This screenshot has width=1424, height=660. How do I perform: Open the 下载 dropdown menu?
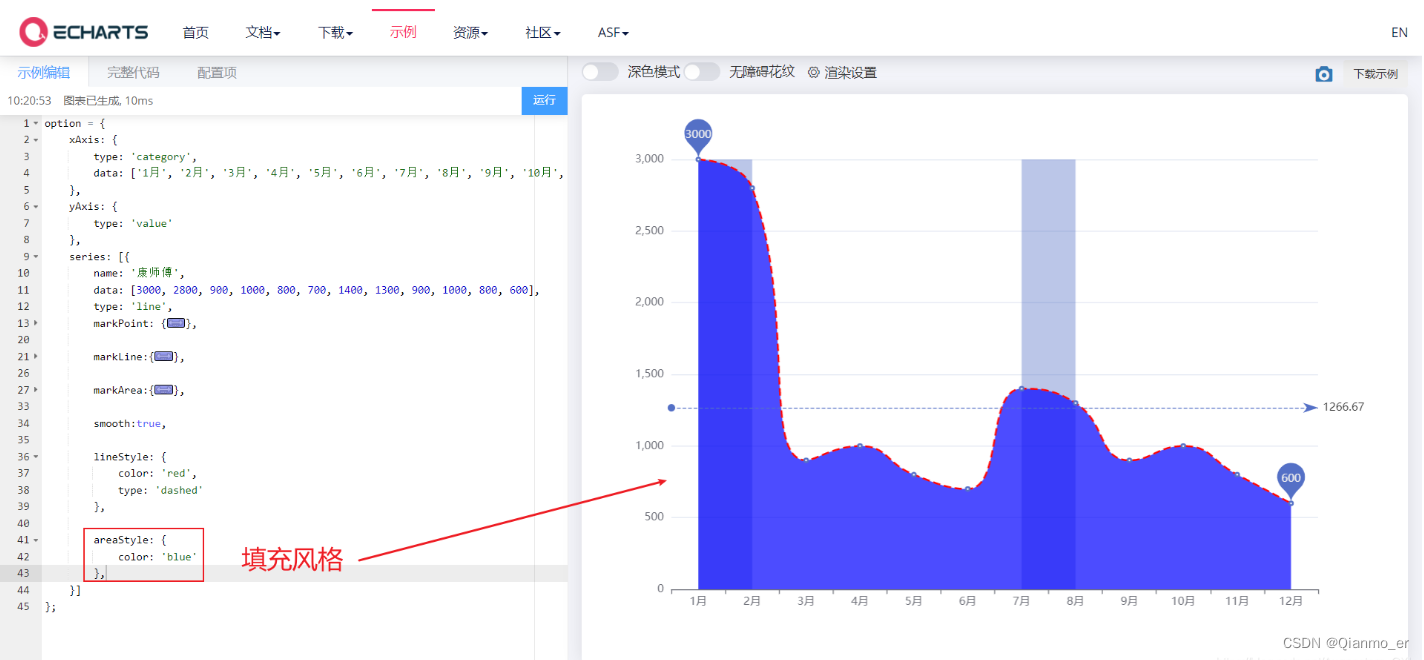coord(334,31)
